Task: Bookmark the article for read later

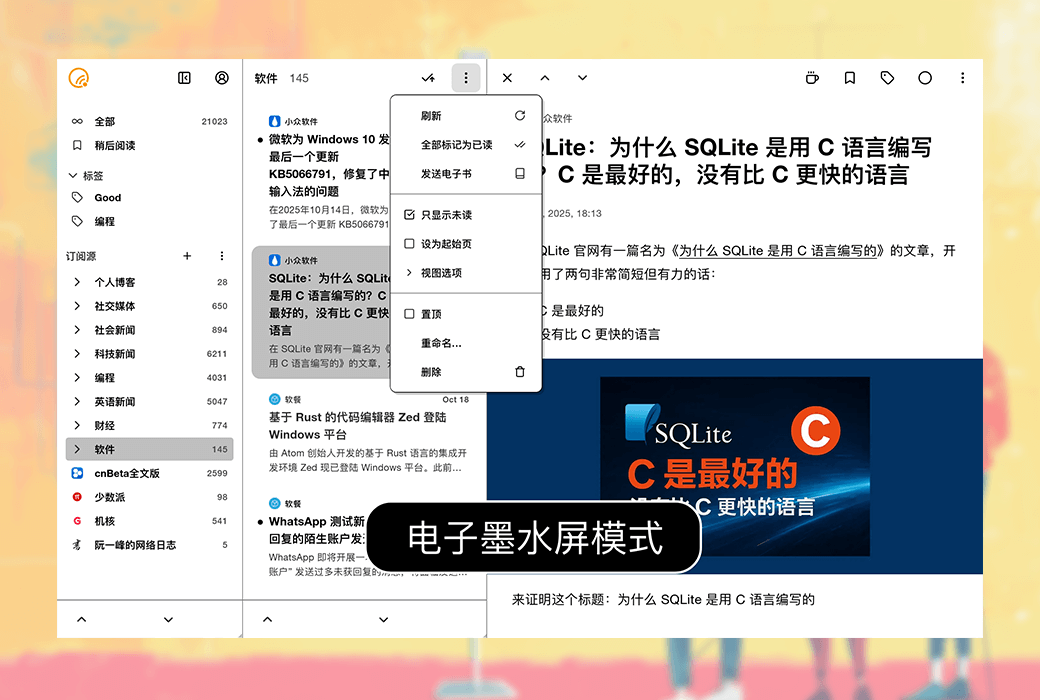Action: [849, 78]
